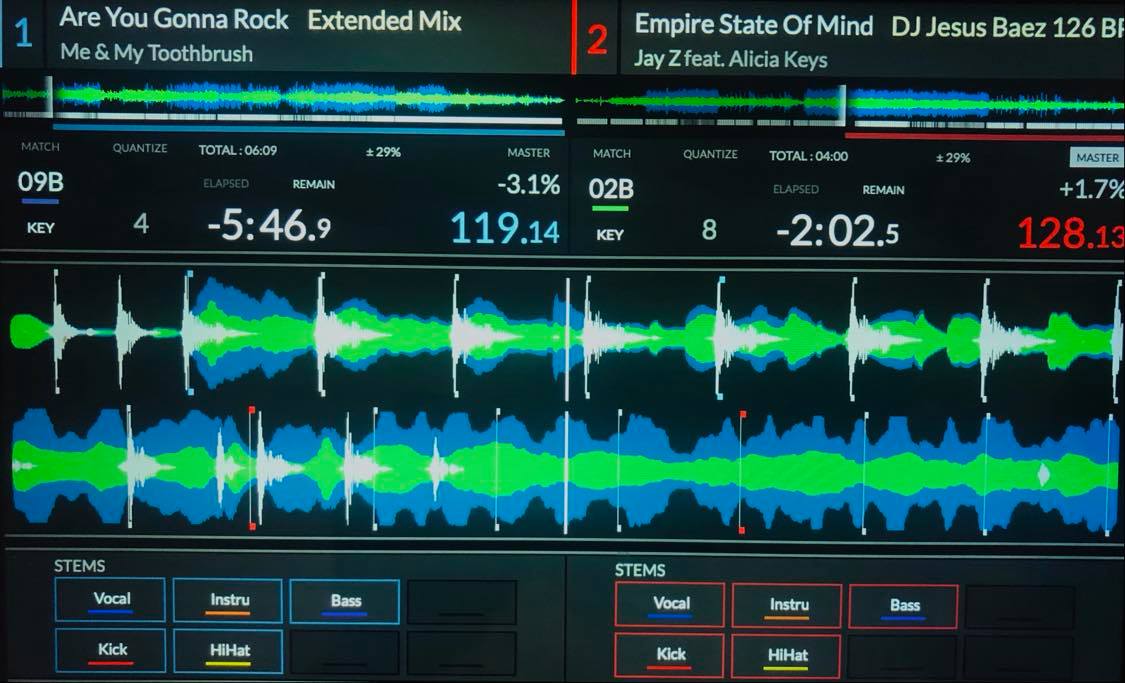Viewport: 1125px width, 683px height.
Task: Toggle the Instru stem on deck 1
Action: pos(227,600)
